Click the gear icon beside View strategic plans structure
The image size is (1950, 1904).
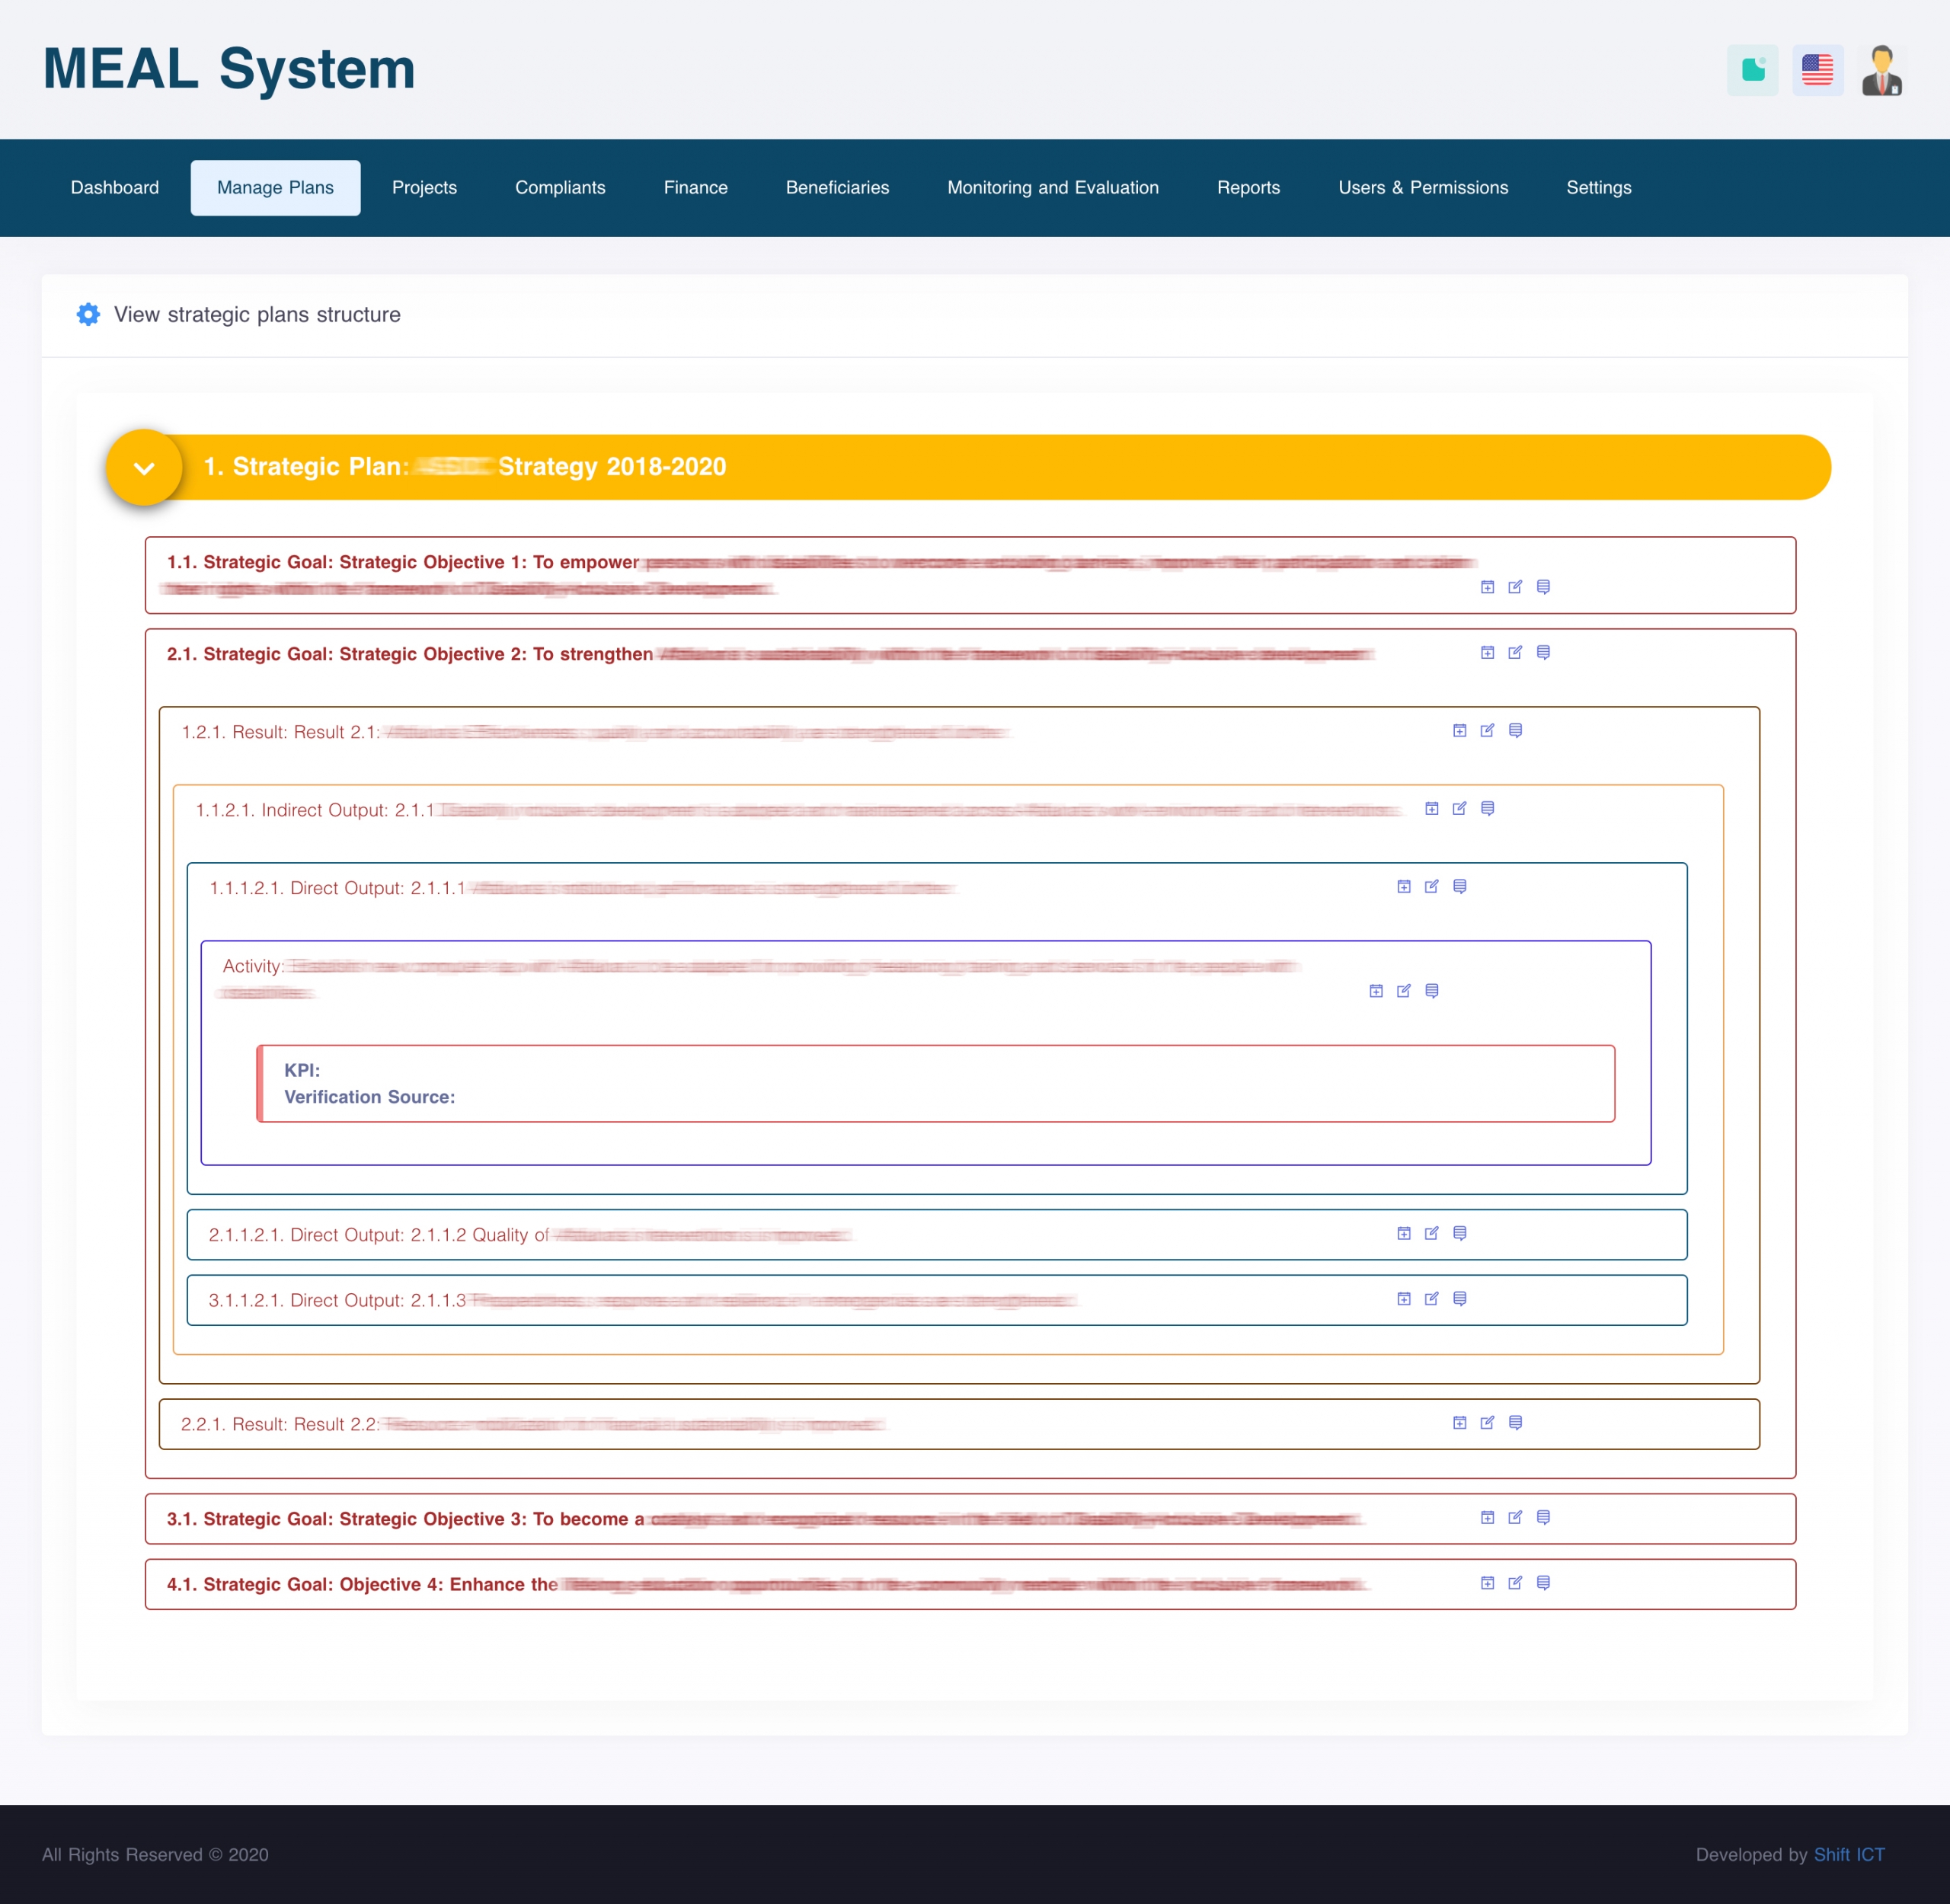88,314
